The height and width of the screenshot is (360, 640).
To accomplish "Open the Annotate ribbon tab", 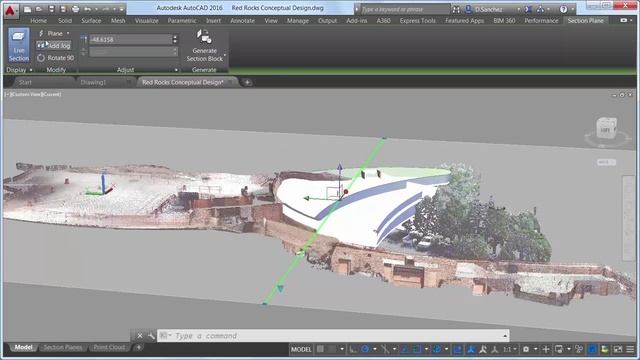I will (242, 20).
